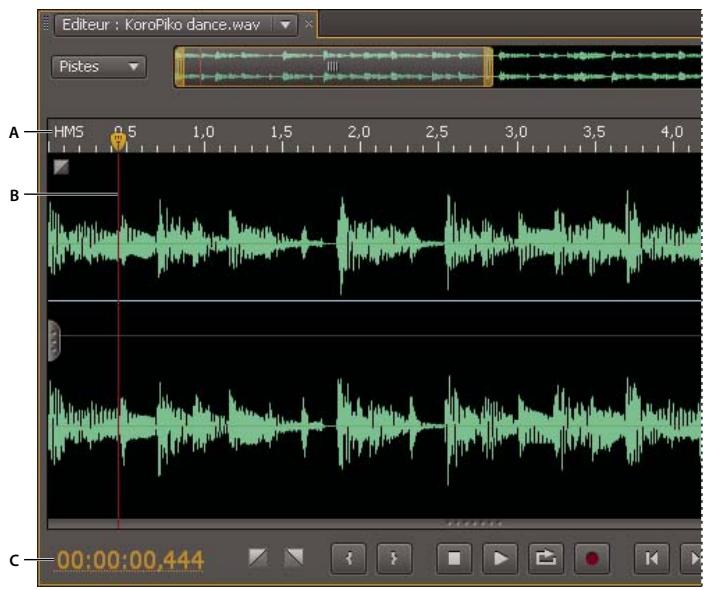Click the 1,0 mark on time ruler
The height and width of the screenshot is (590, 709).
(203, 132)
